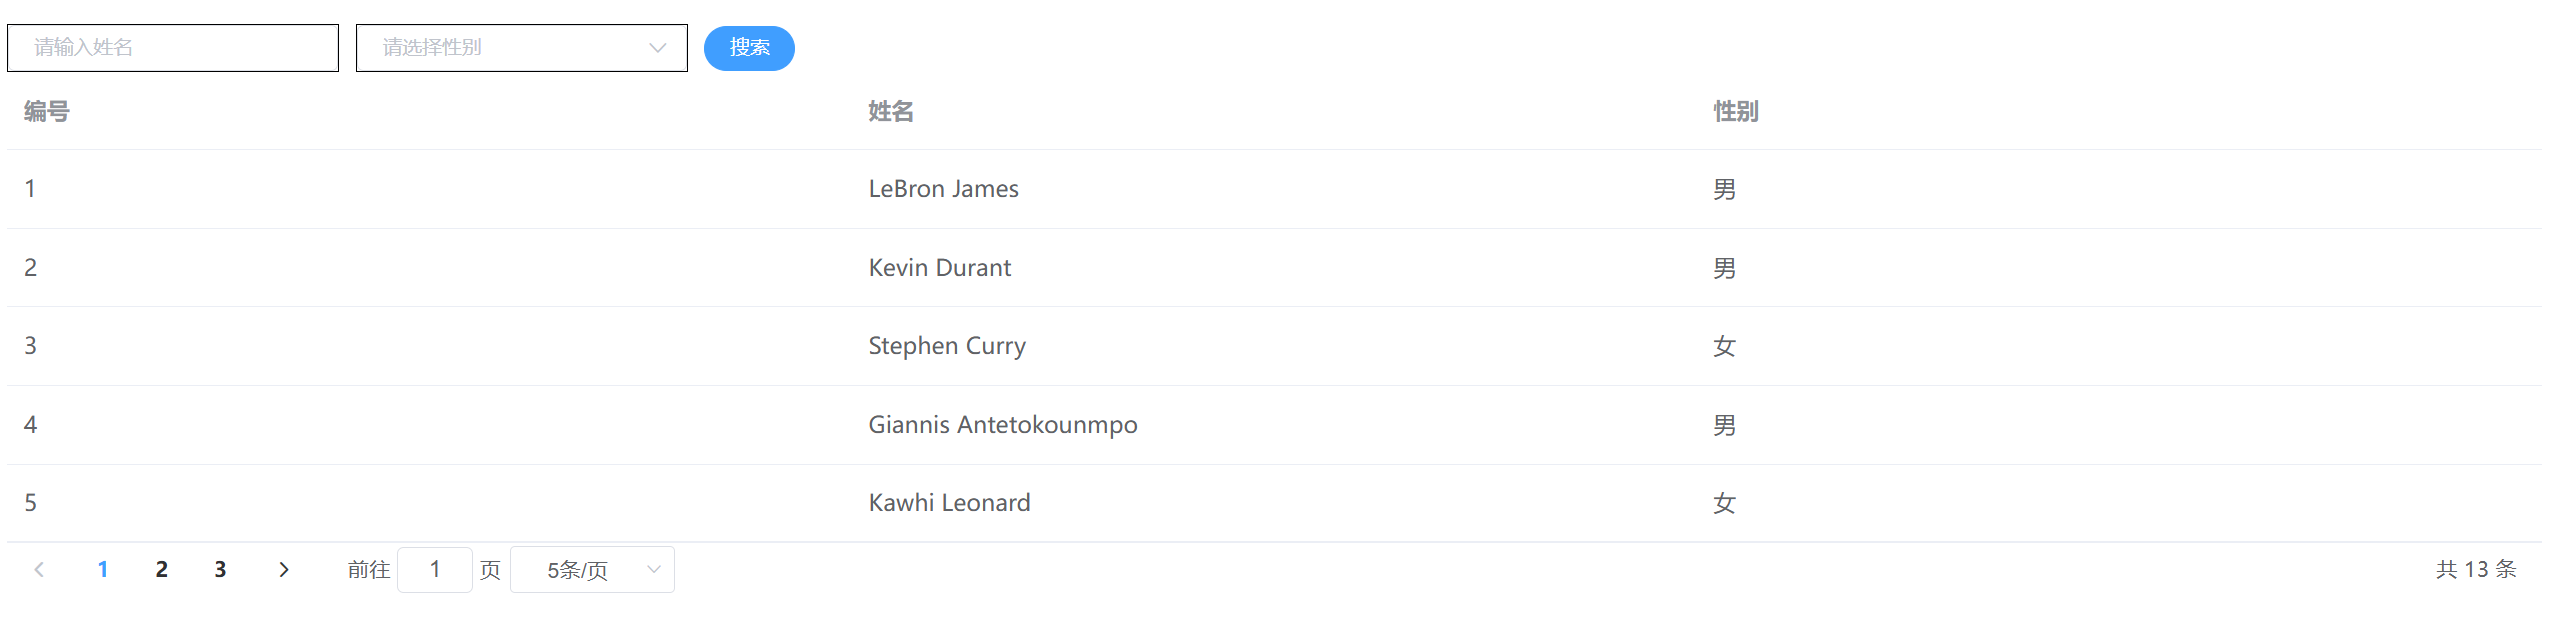
Task: Go to page 3
Action: pyautogui.click(x=220, y=570)
